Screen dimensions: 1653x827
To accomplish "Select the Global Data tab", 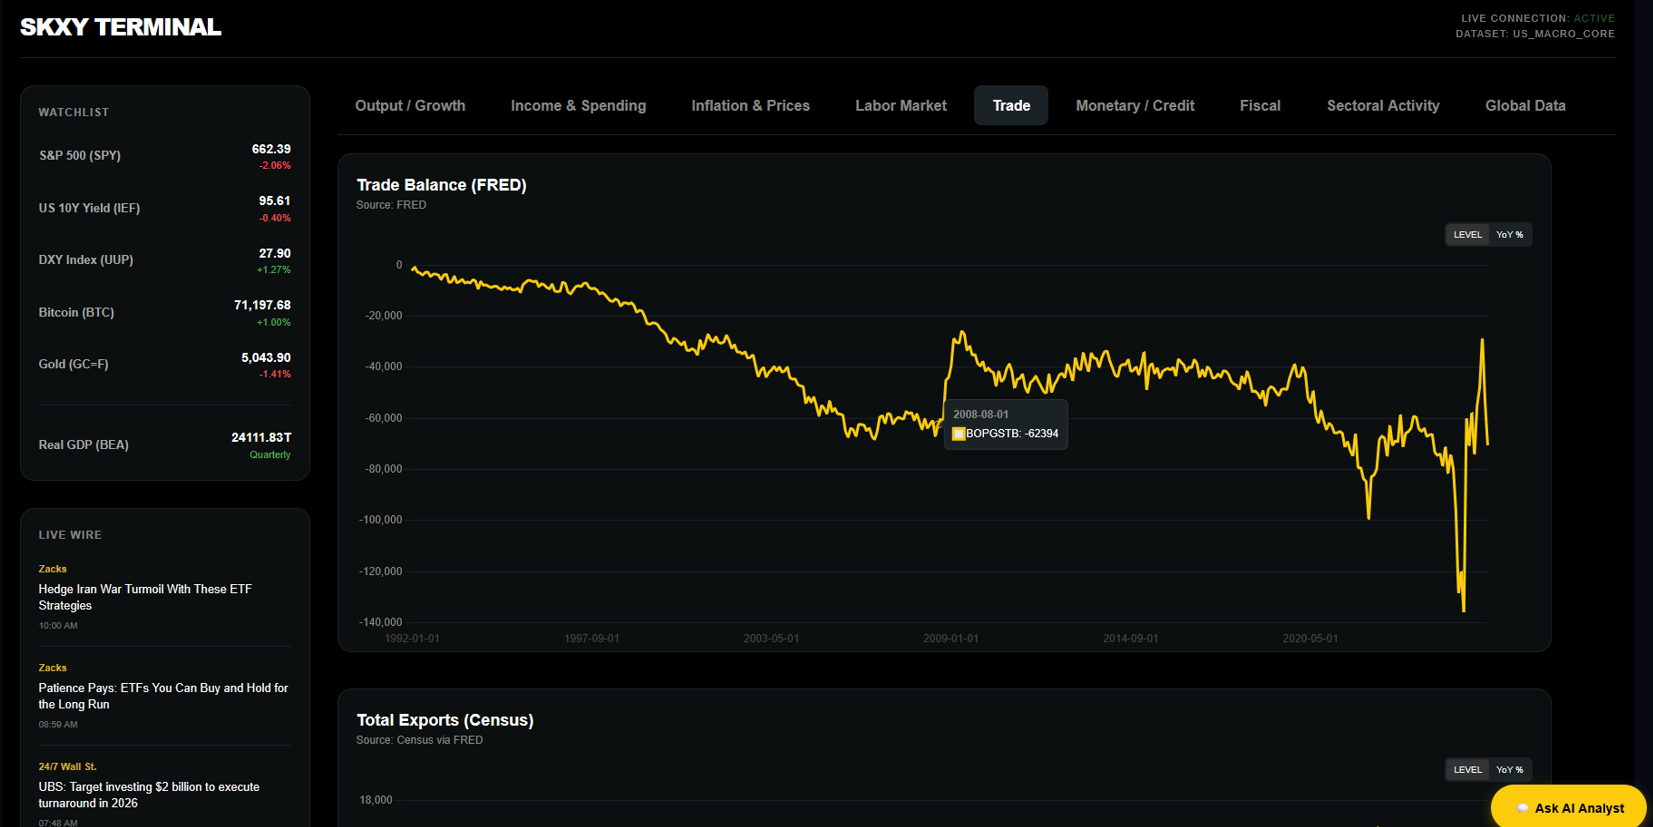I will click(x=1525, y=106).
